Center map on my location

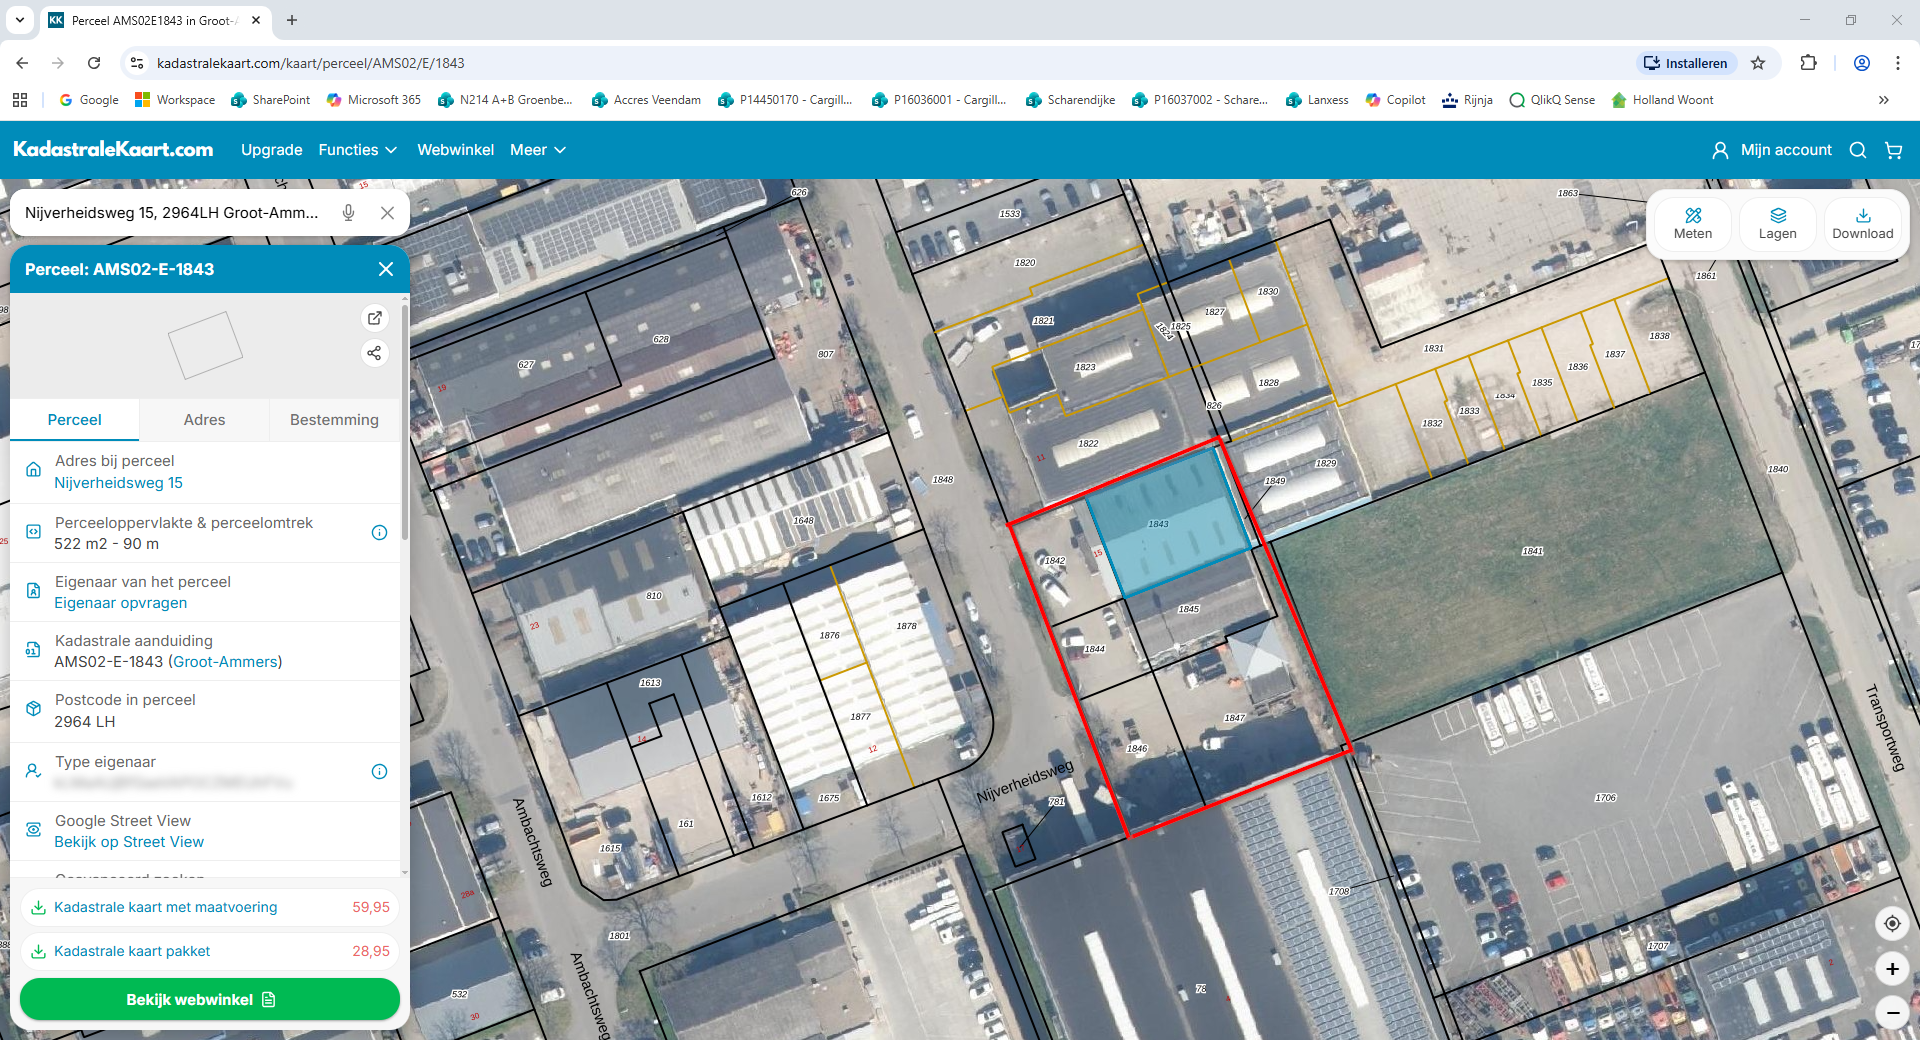click(1891, 923)
